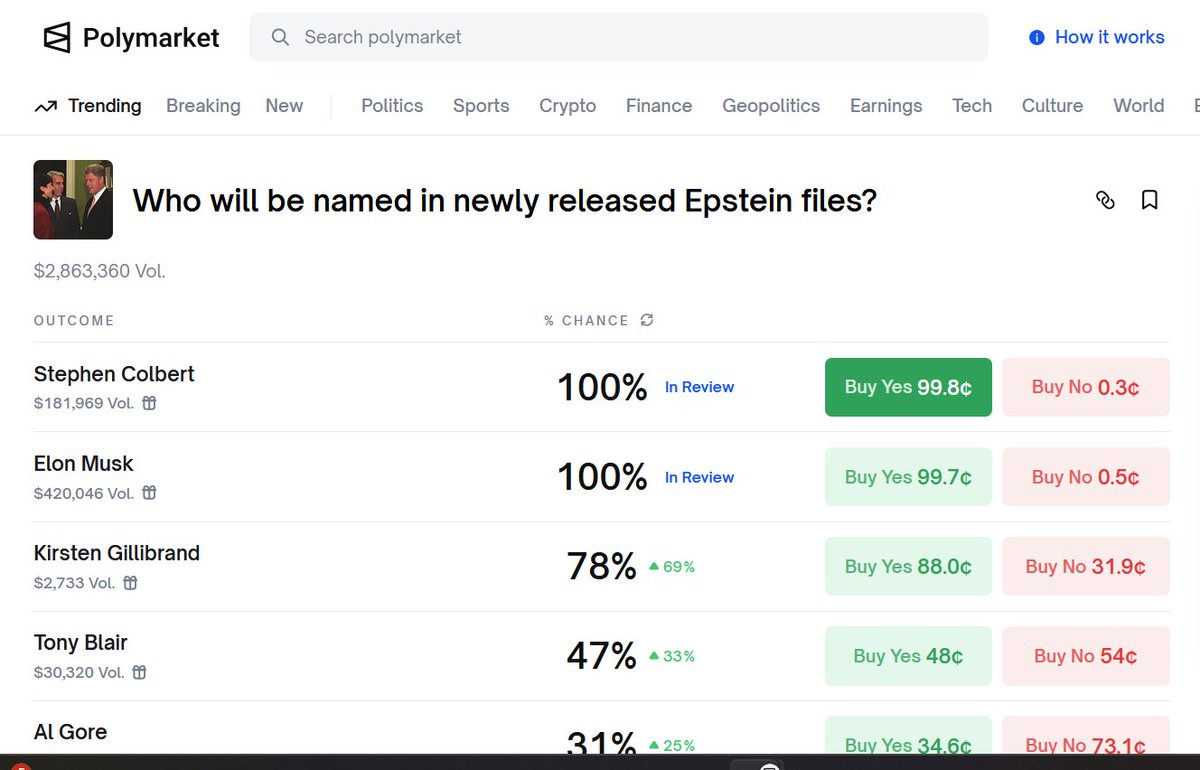Open the How it works link
This screenshot has width=1200, height=770.
(x=1109, y=37)
